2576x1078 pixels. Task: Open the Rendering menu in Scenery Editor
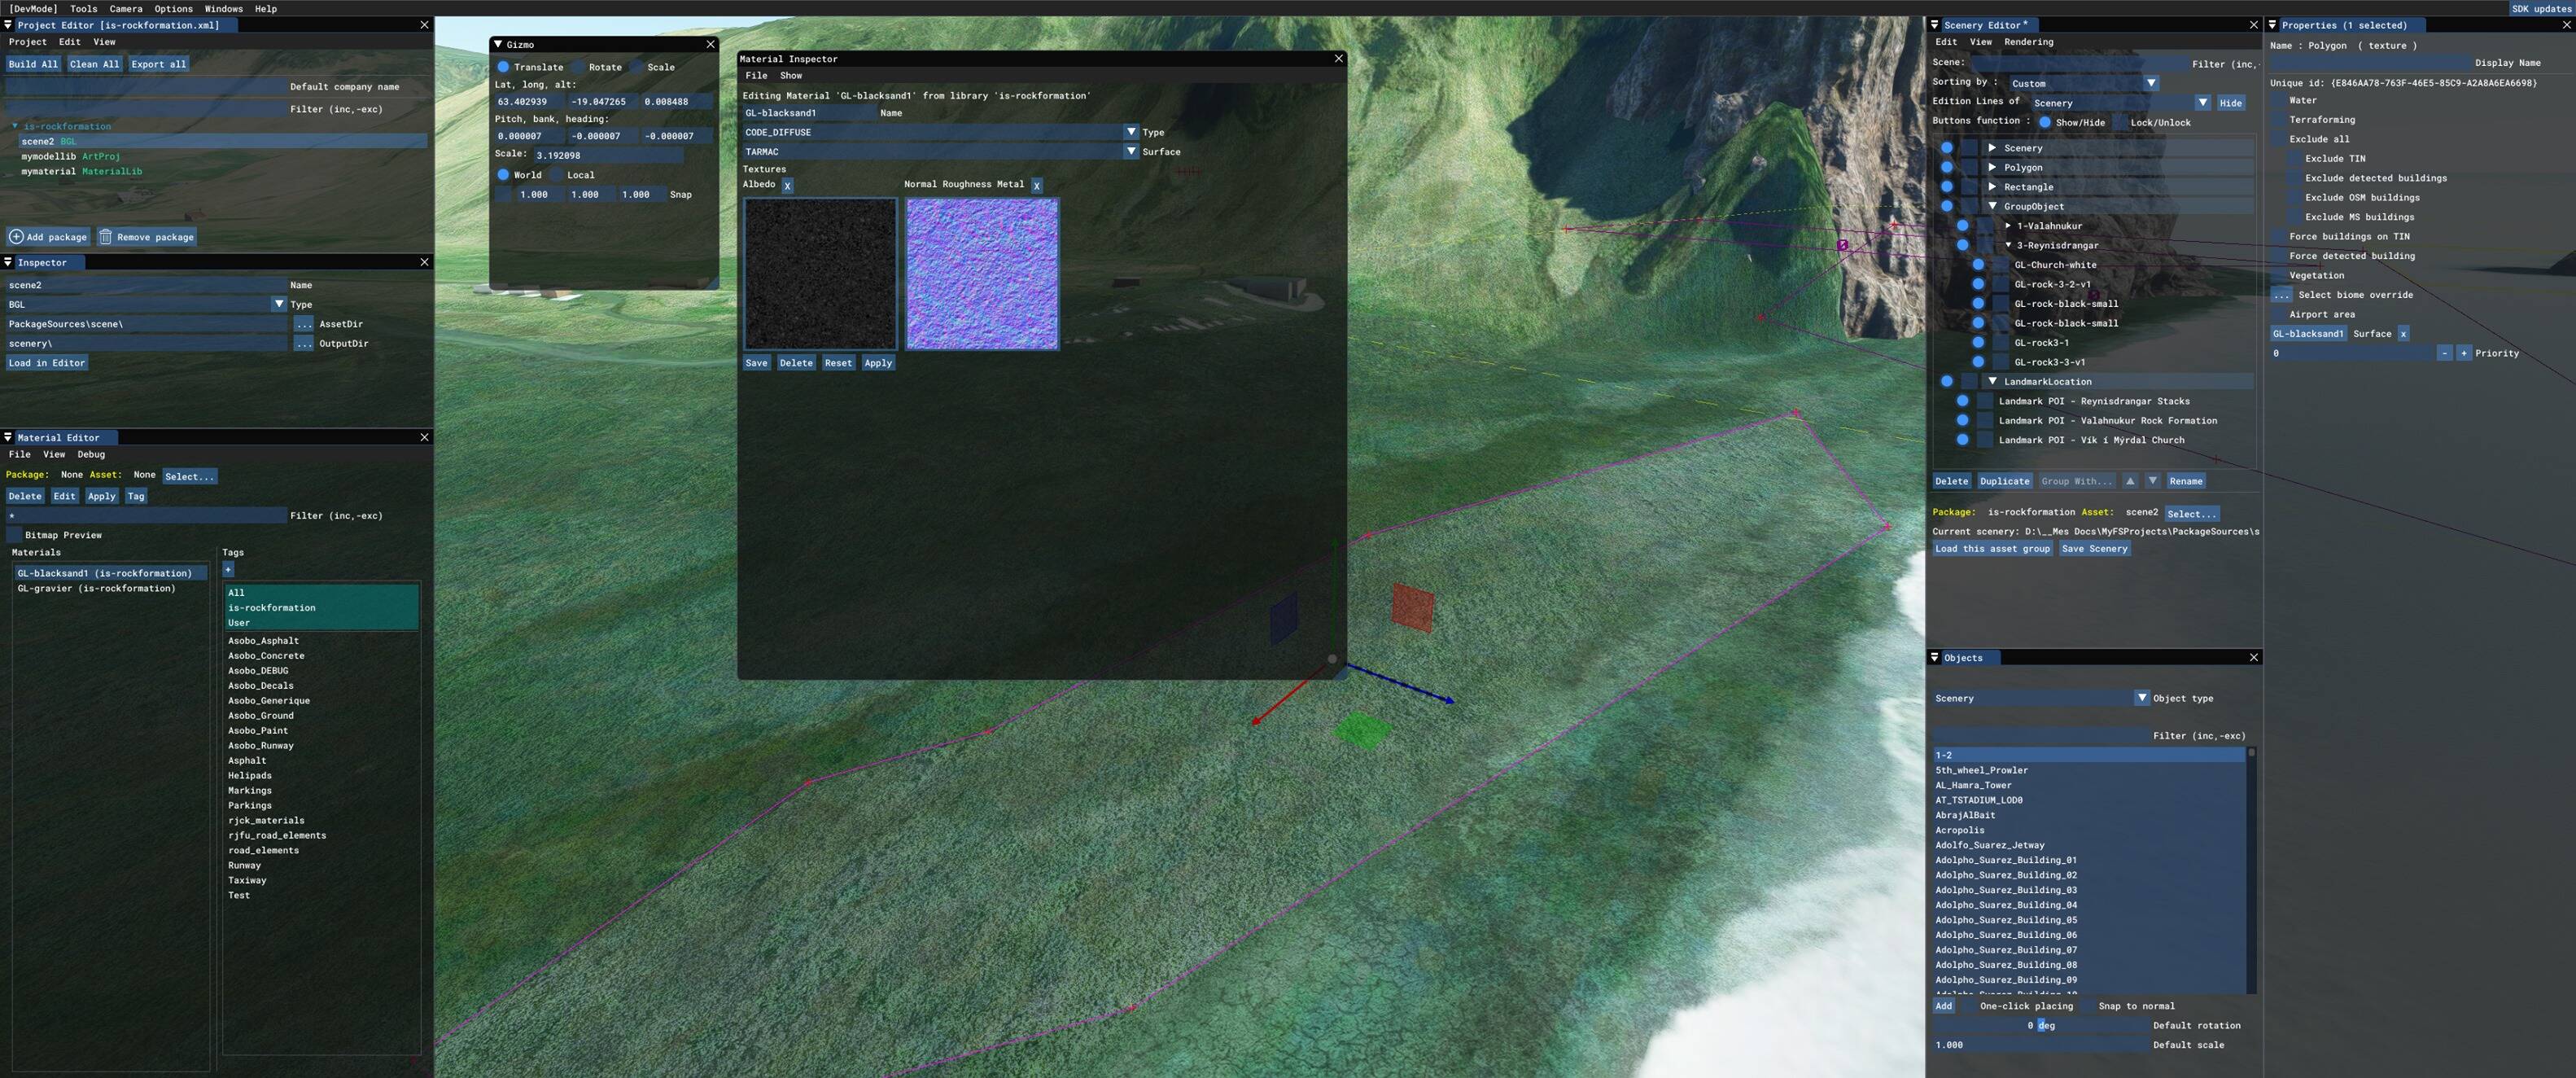[x=2028, y=42]
